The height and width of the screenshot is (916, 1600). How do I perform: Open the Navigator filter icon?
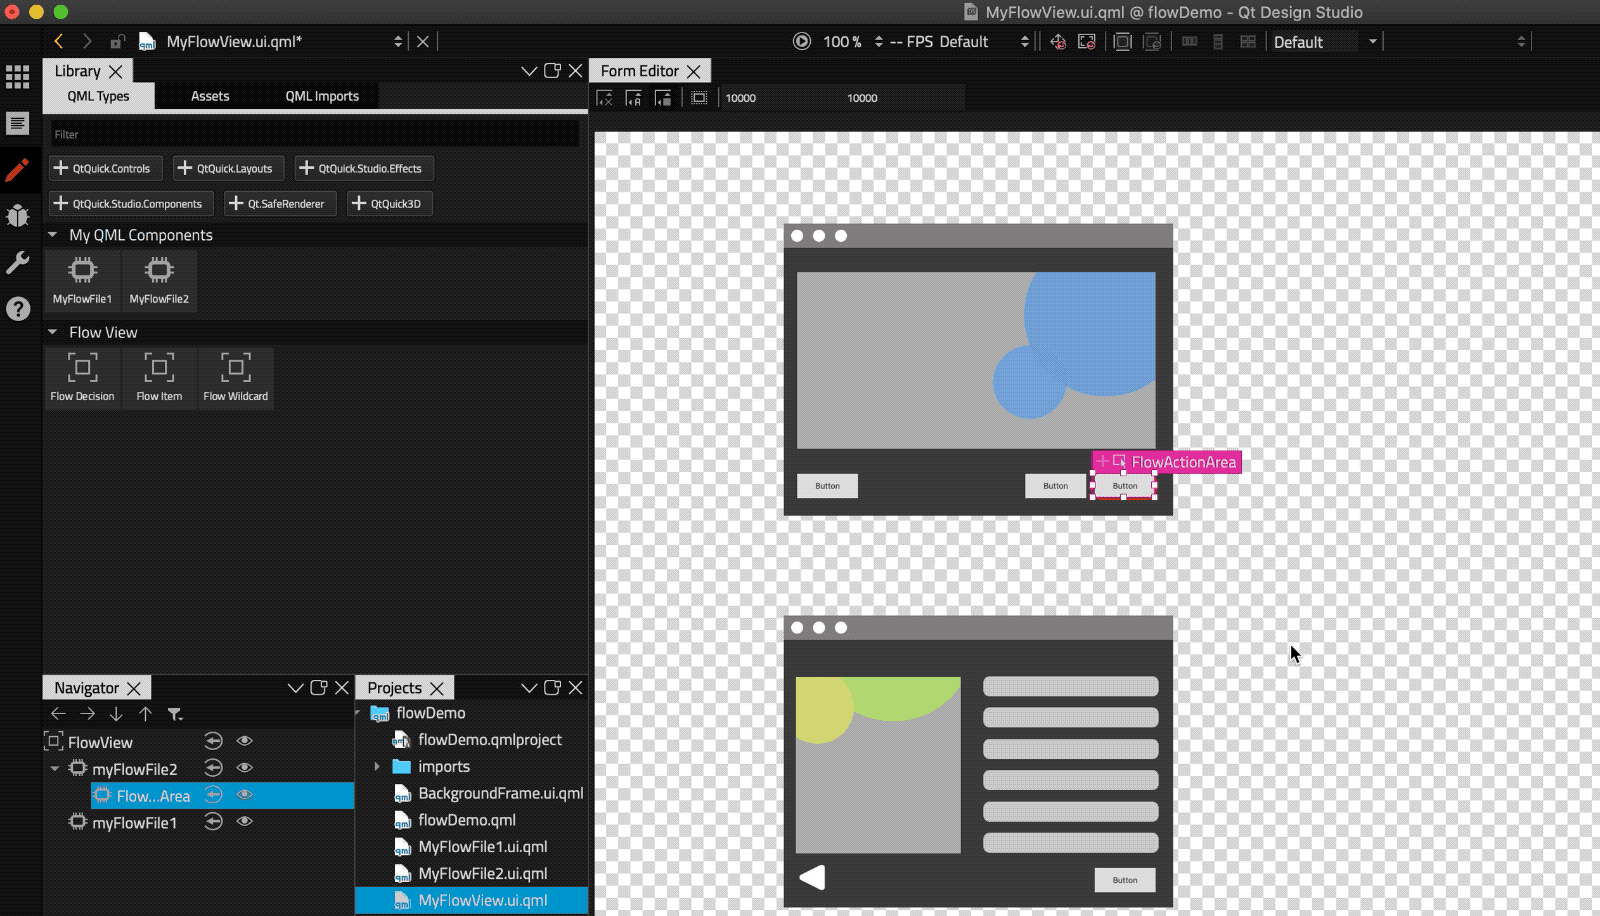tap(175, 714)
